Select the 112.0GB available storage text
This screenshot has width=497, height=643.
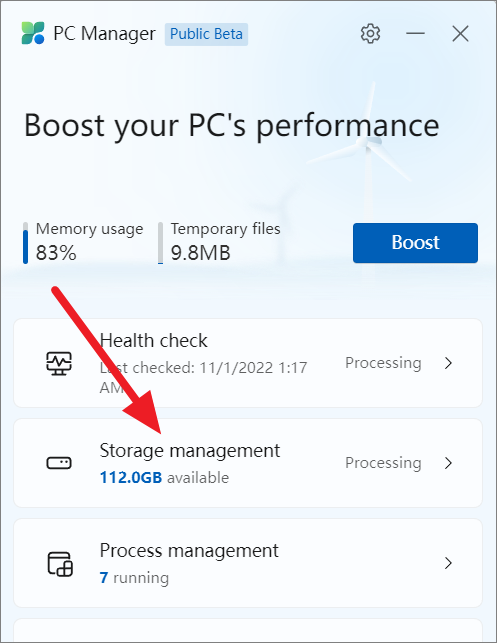(164, 478)
